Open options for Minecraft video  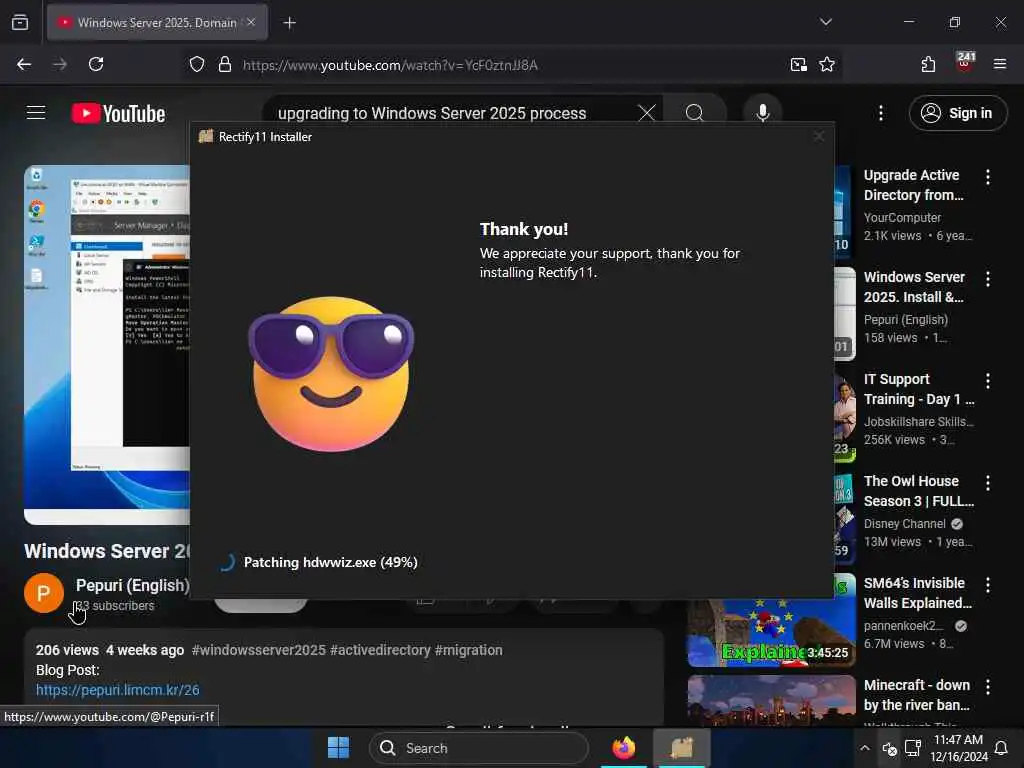[x=987, y=687]
